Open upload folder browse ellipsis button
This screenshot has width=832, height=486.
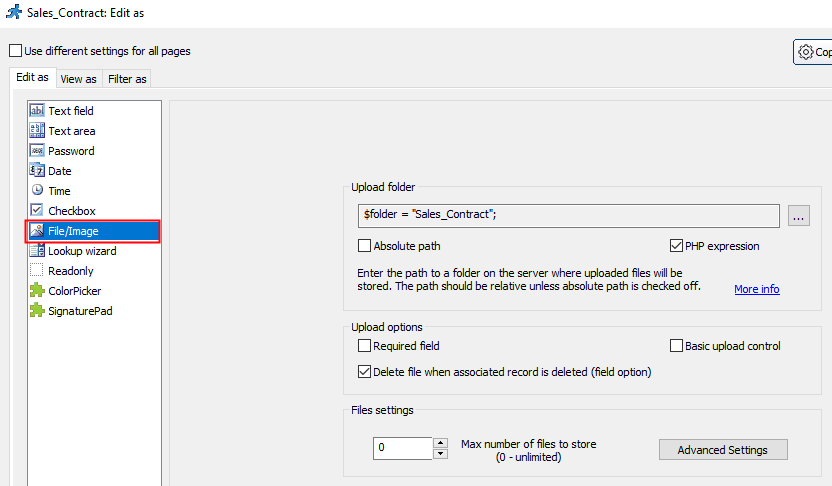[x=798, y=216]
